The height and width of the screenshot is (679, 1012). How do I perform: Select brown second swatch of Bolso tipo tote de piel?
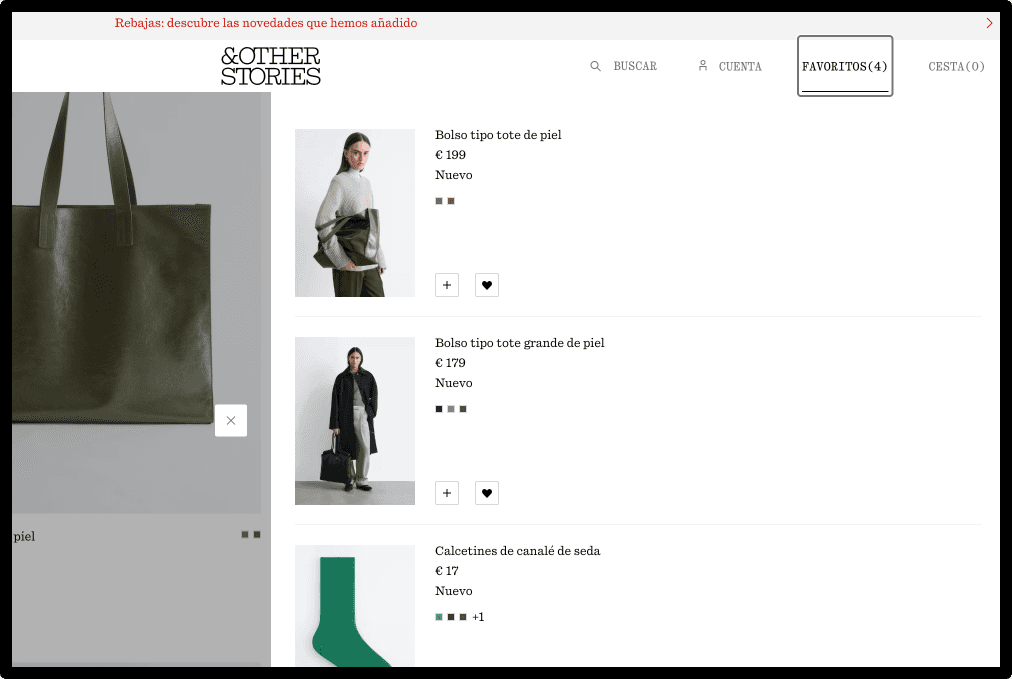[x=451, y=201]
